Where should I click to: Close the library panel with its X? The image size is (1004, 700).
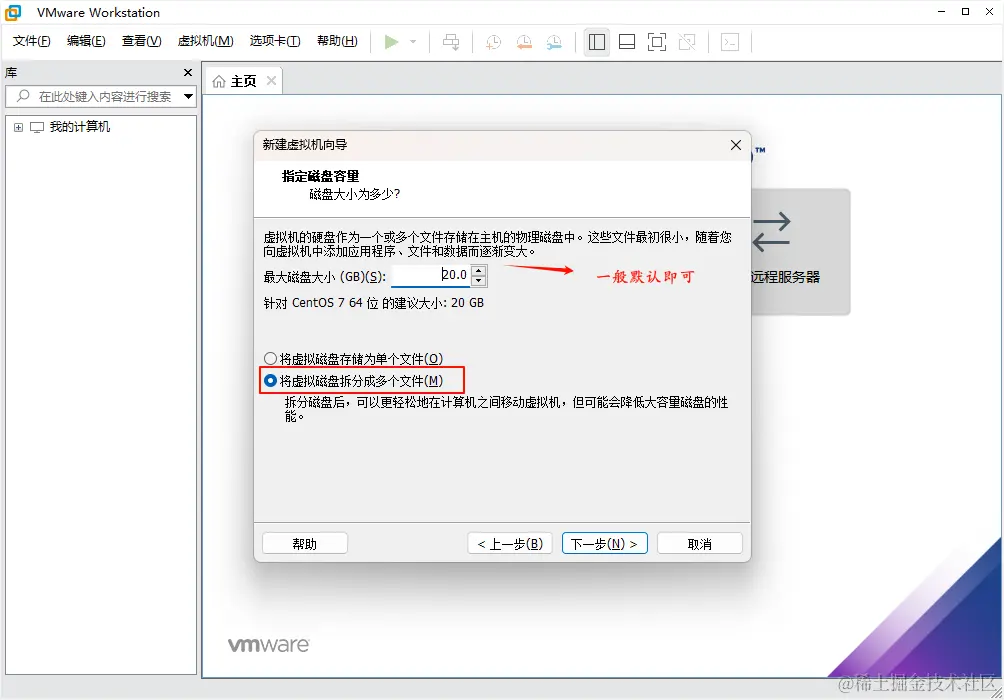(x=188, y=72)
